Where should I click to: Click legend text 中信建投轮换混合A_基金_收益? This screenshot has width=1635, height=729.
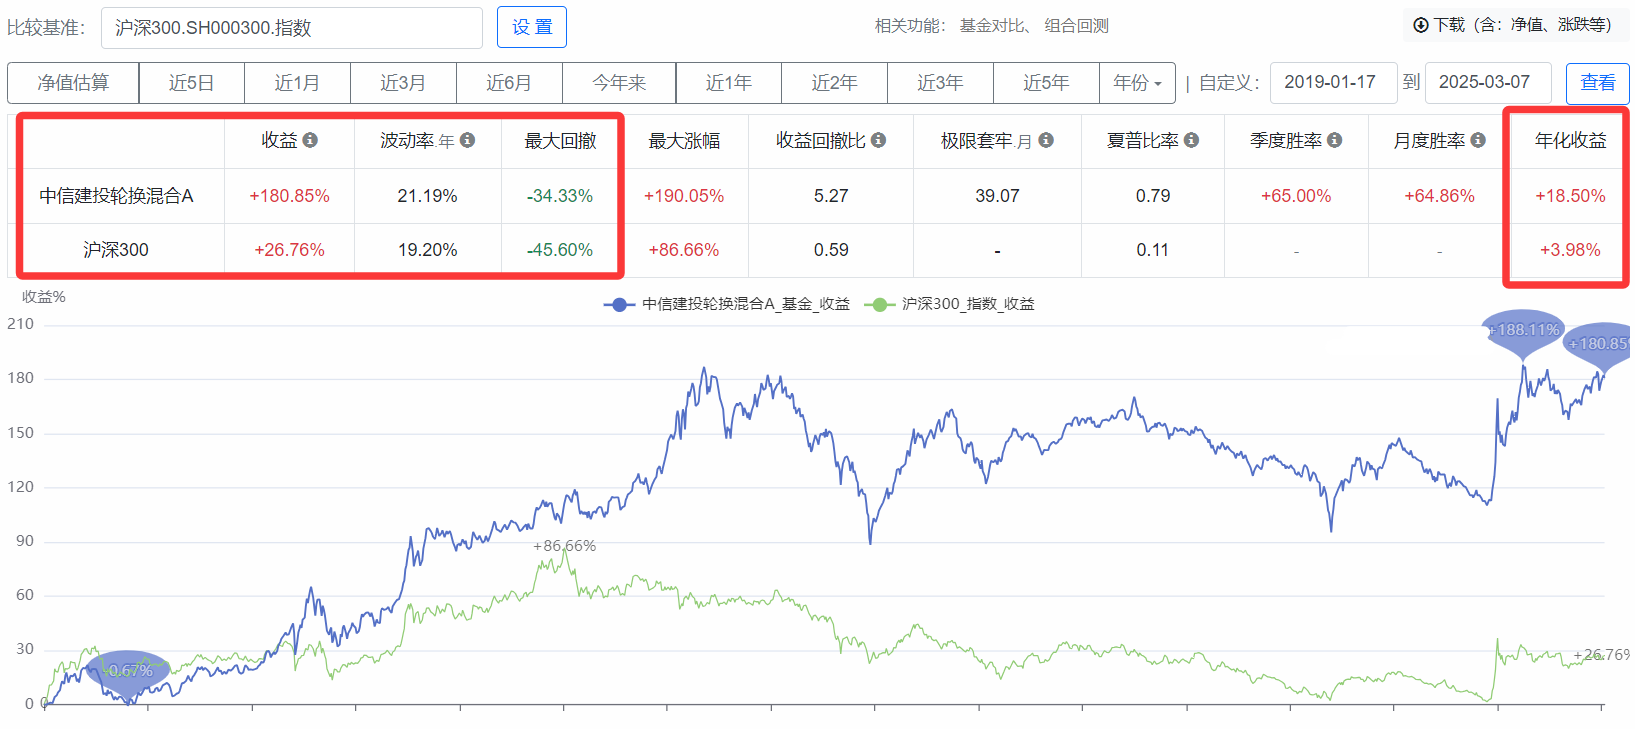coord(745,304)
